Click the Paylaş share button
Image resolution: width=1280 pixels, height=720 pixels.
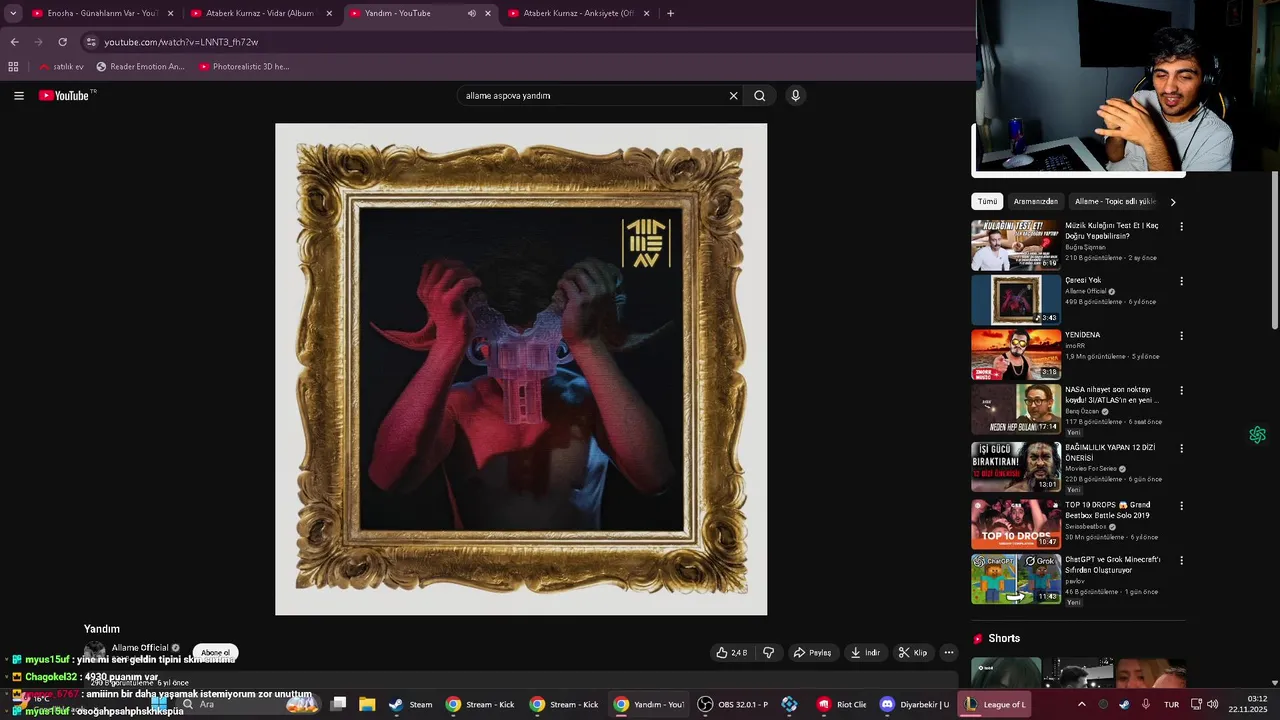(812, 653)
